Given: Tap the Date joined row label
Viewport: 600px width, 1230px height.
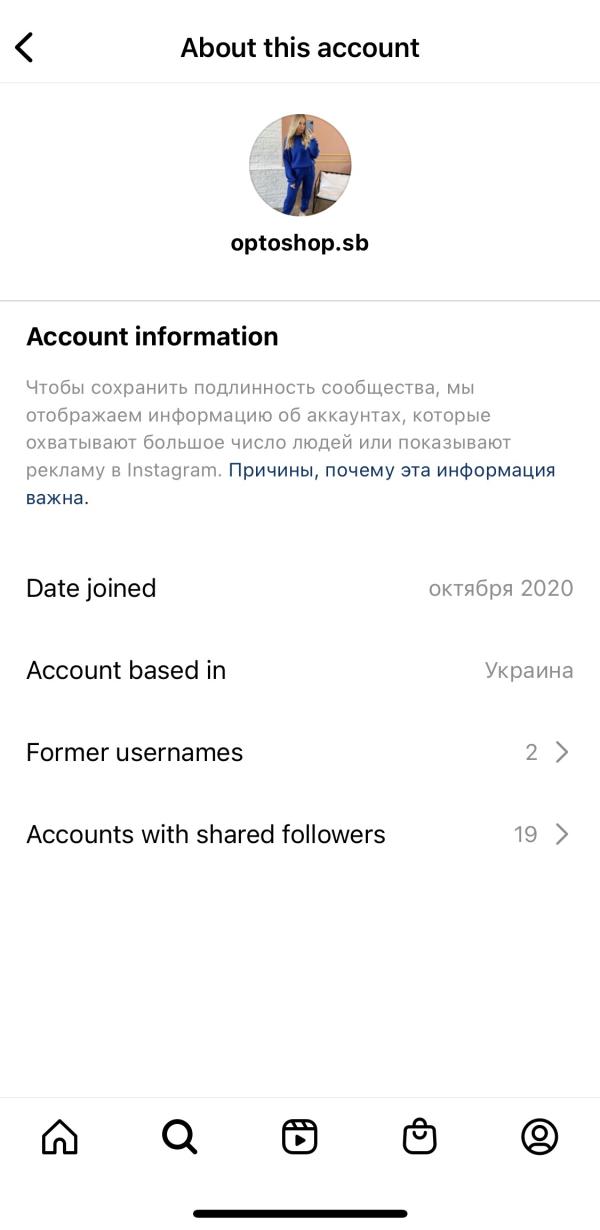Looking at the screenshot, I should pos(91,588).
